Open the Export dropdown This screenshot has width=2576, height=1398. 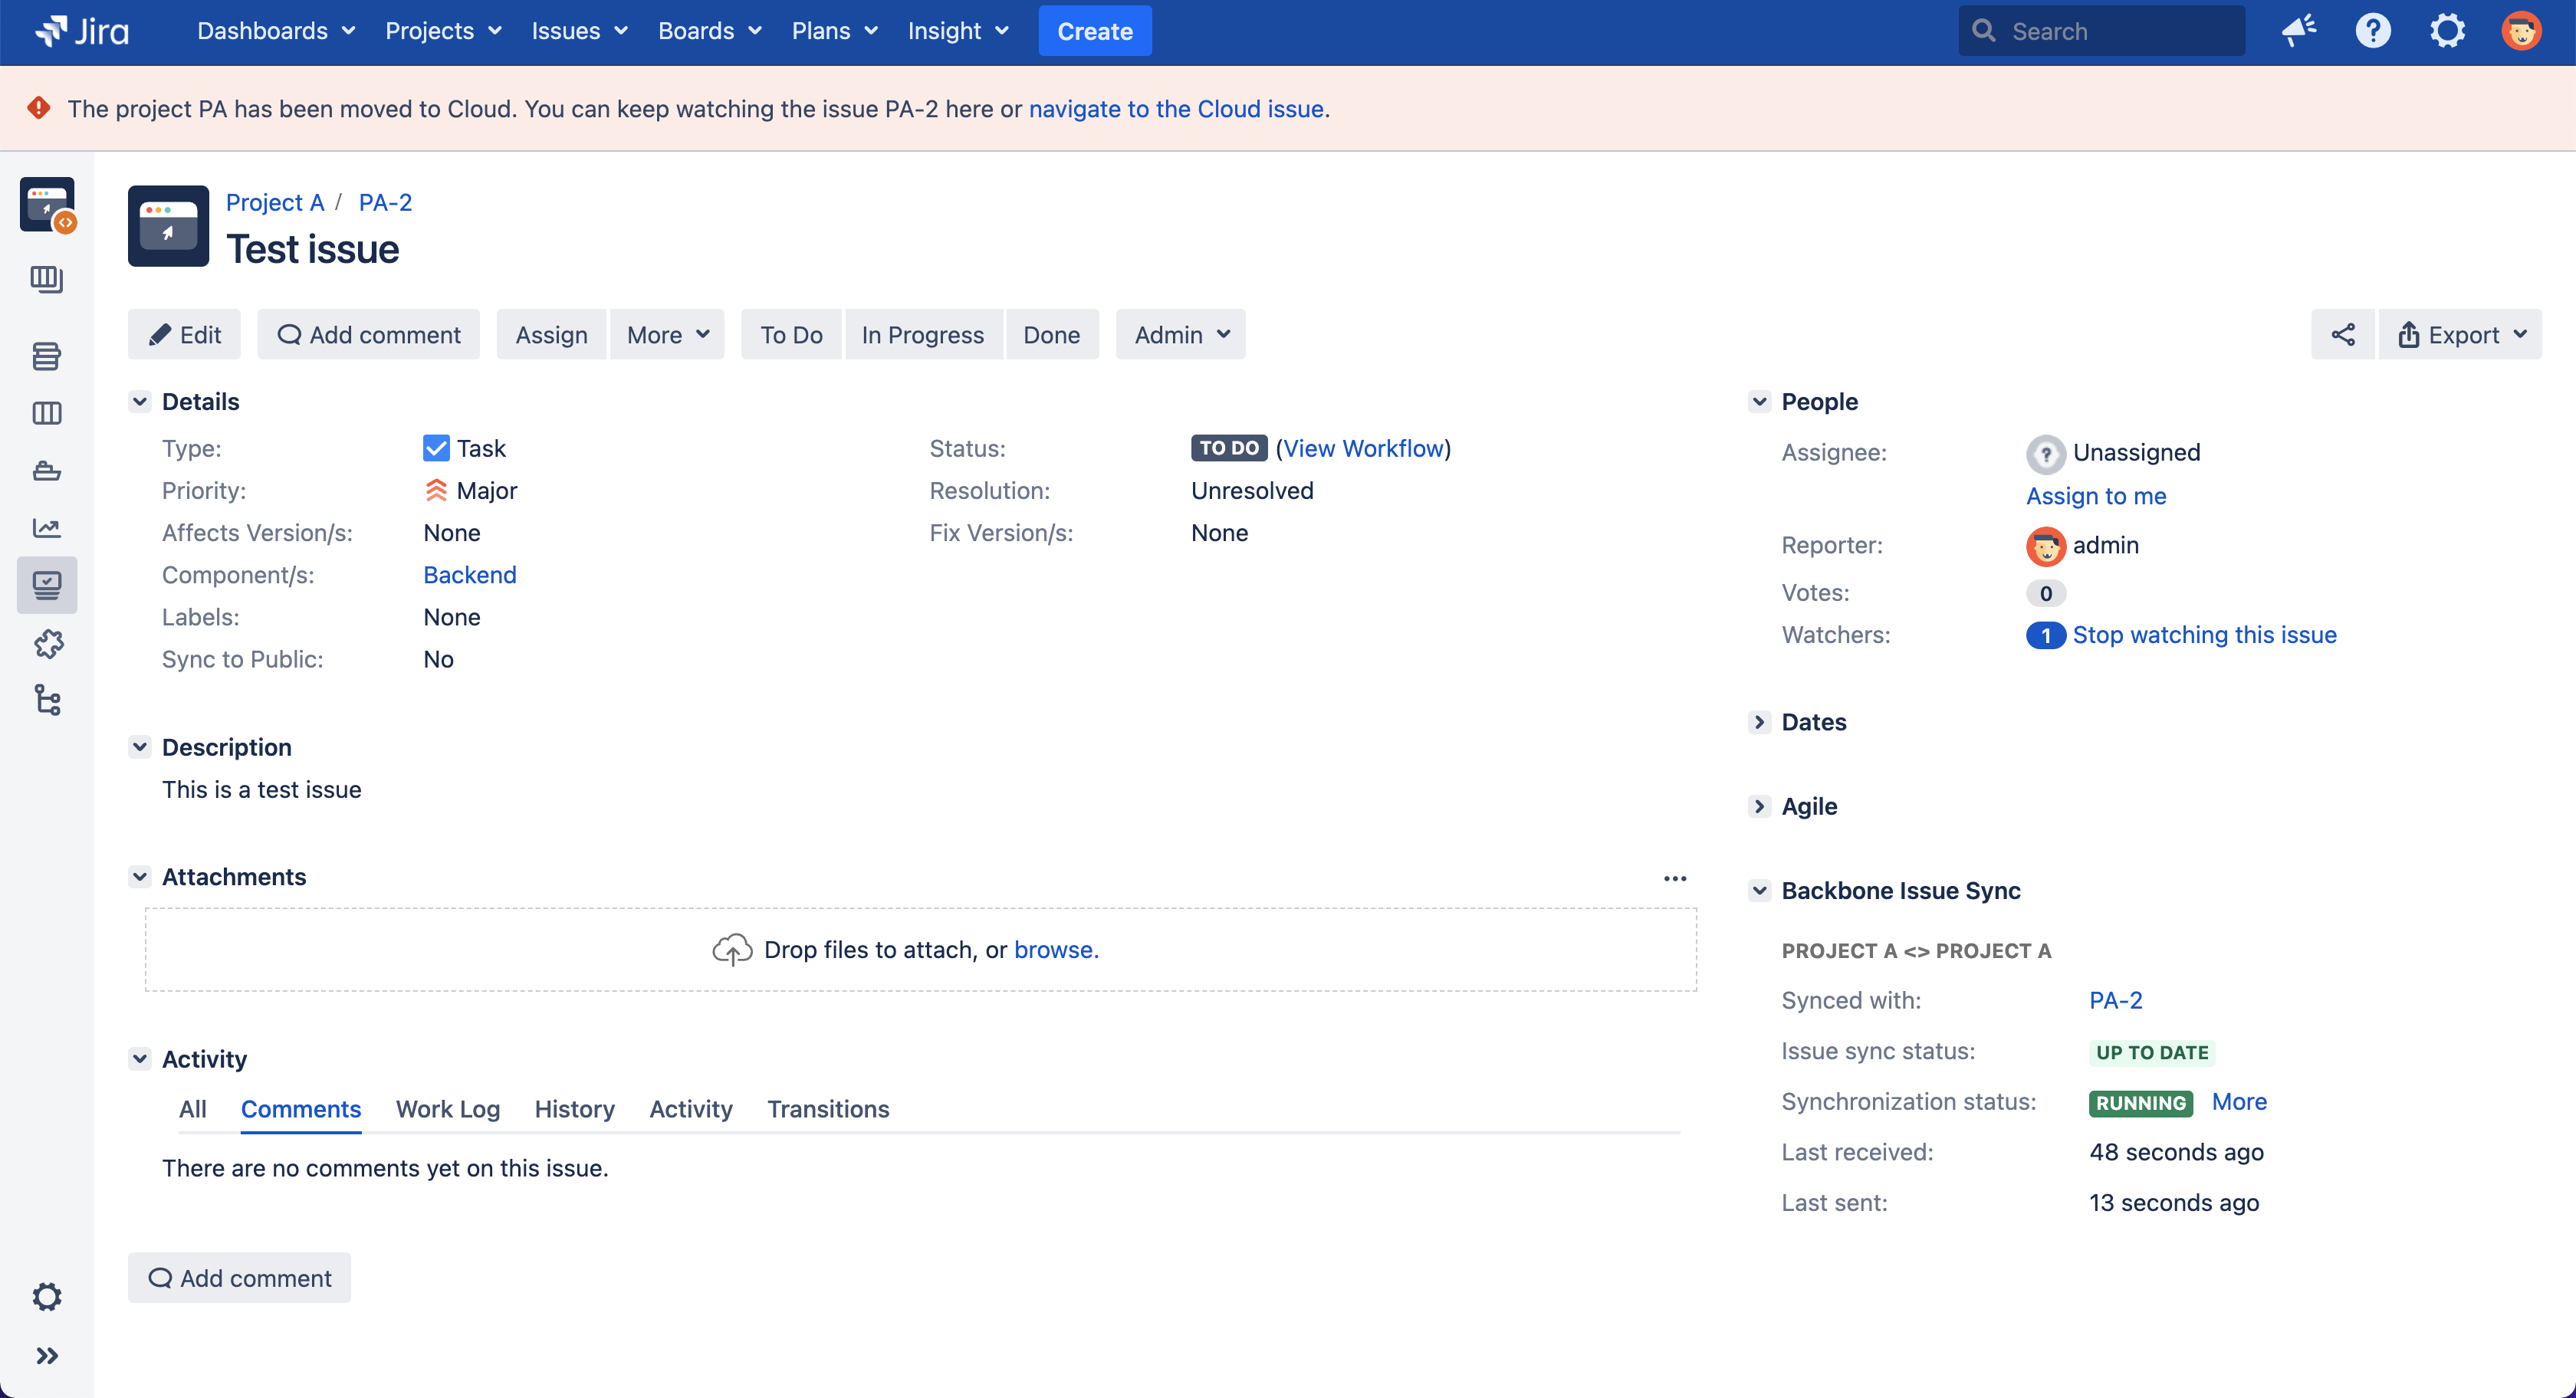(2461, 335)
